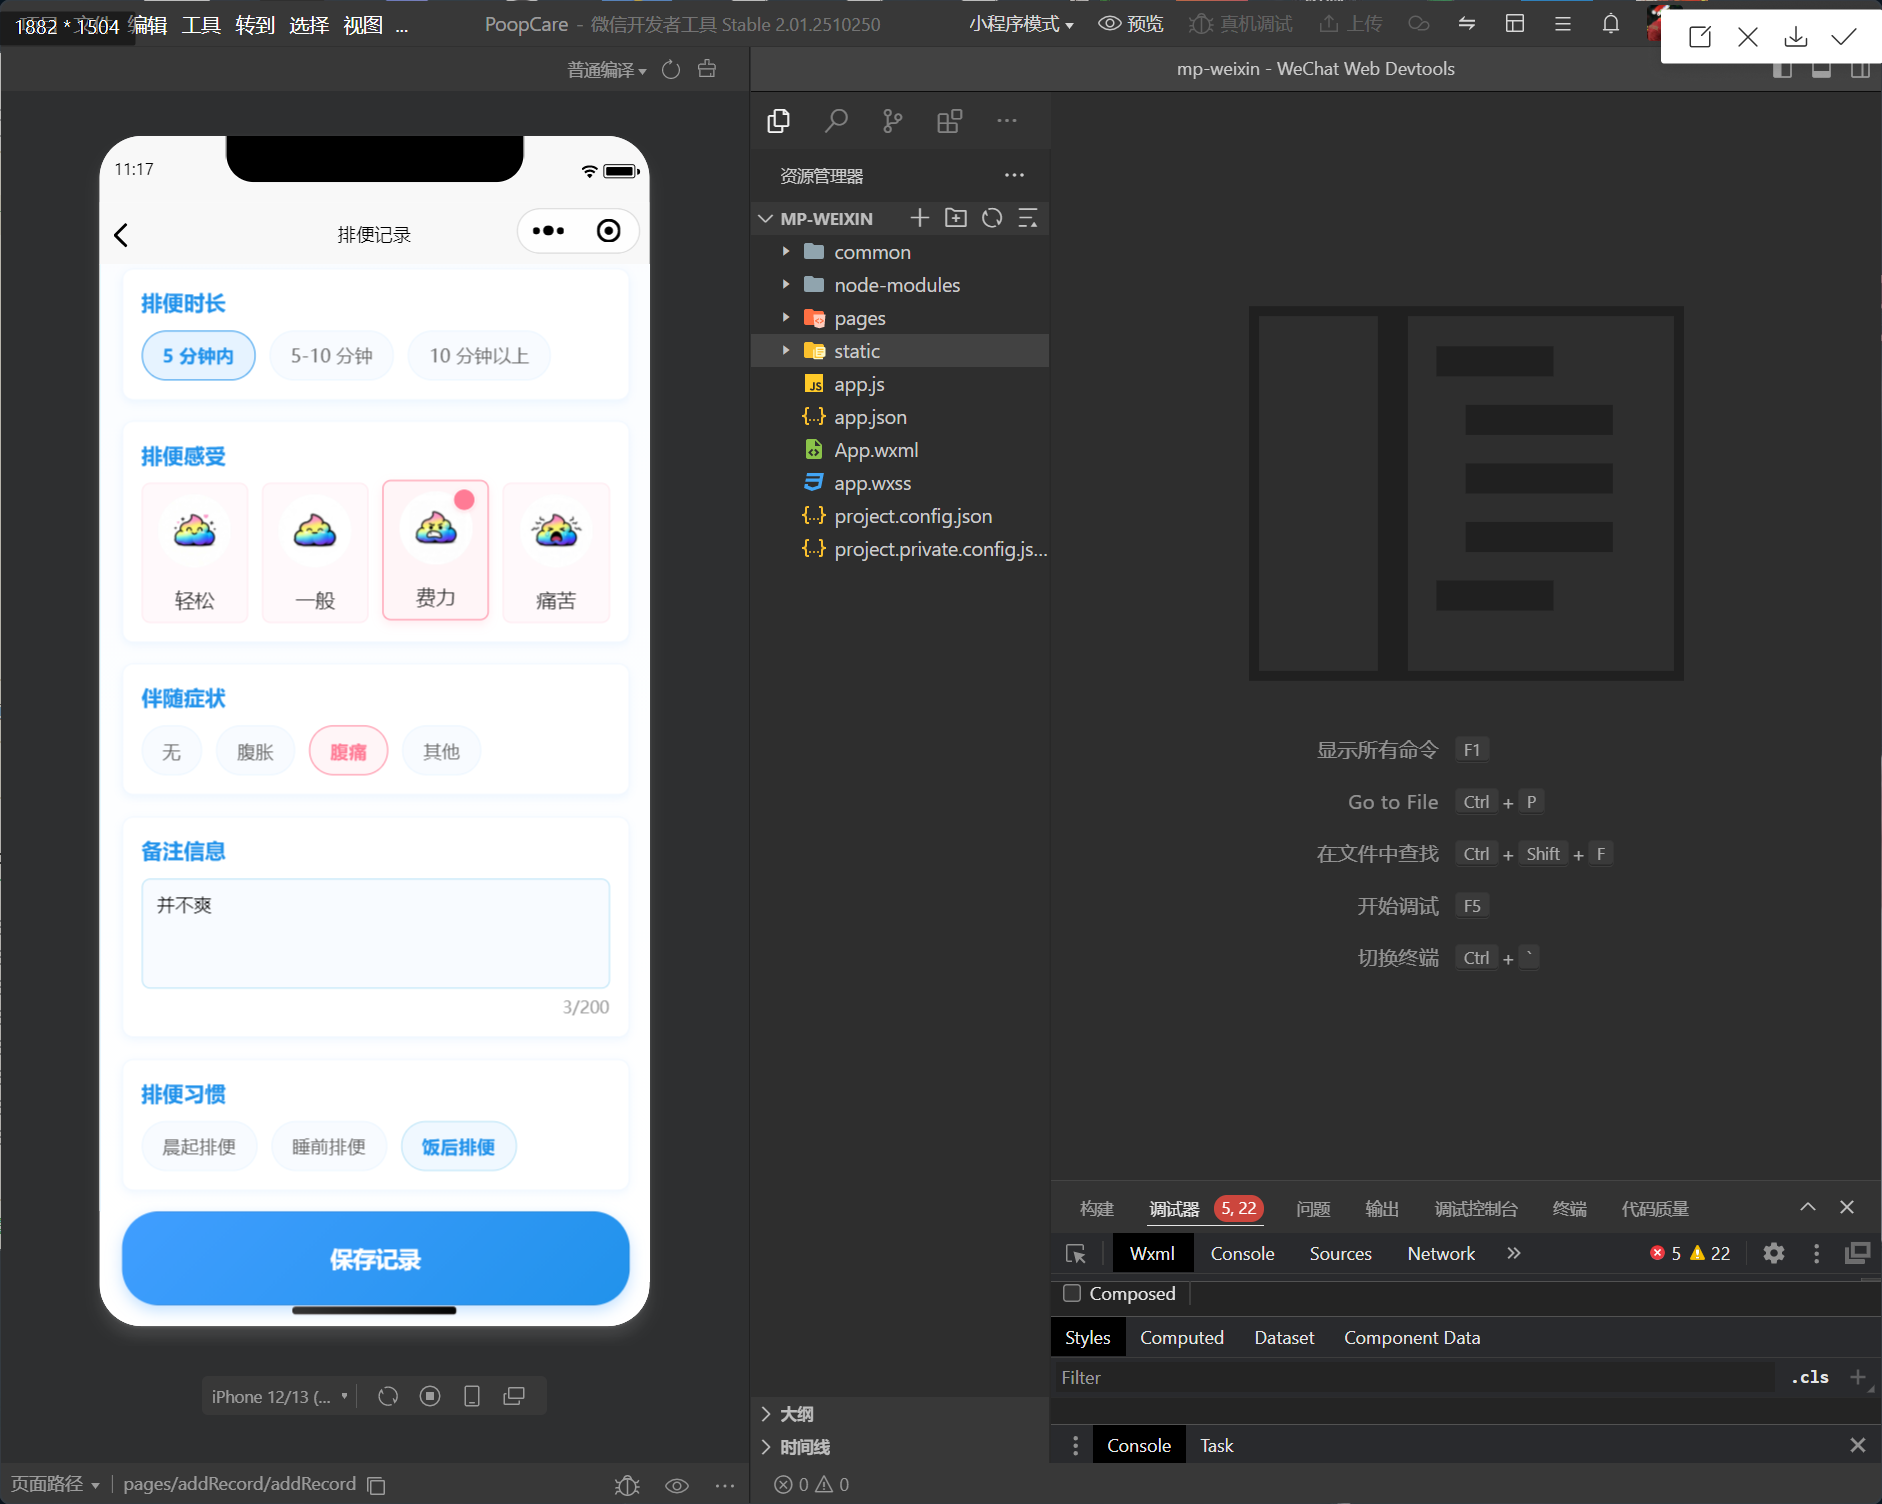
Task: Tap the capsule close circle button
Action: click(608, 231)
